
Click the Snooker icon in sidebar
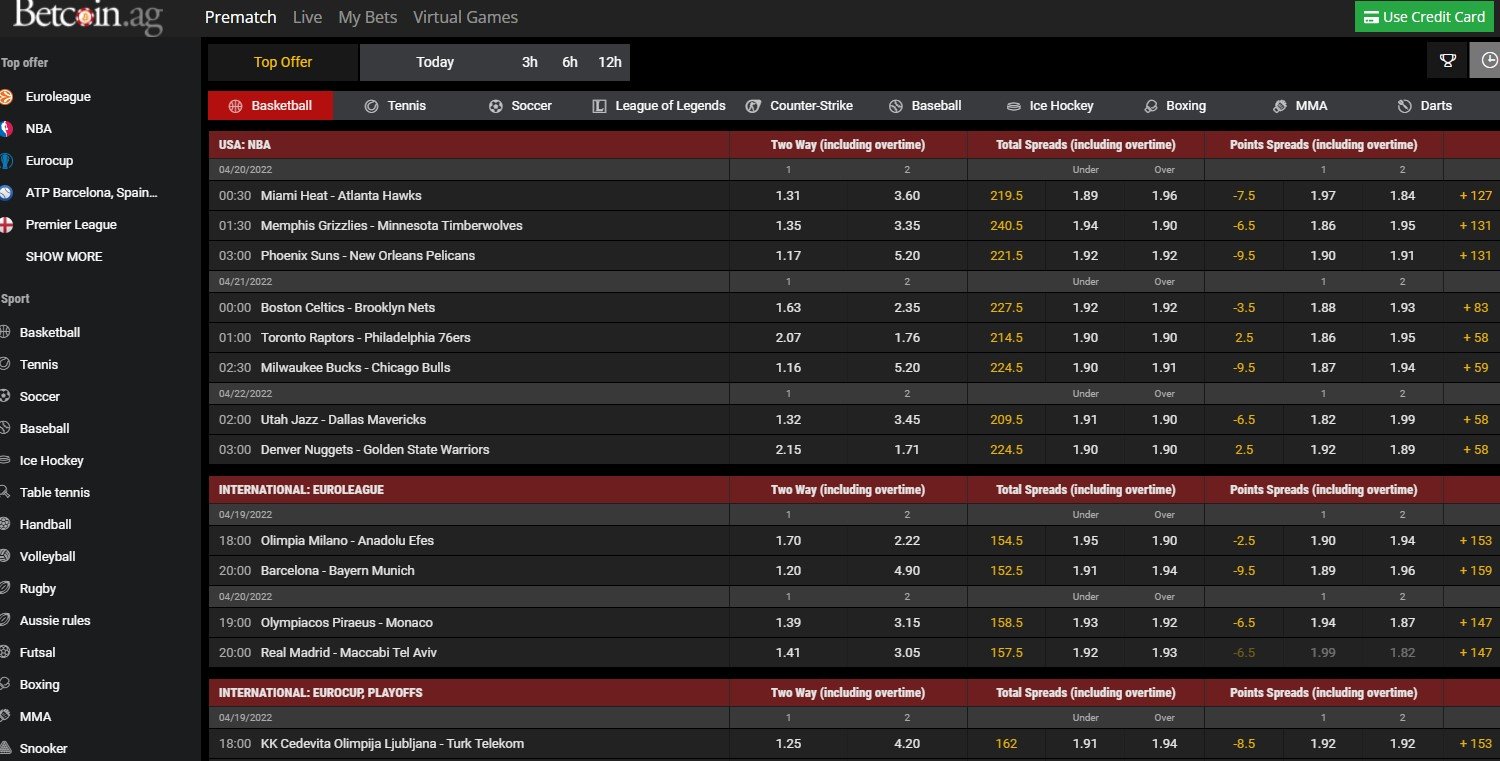coord(5,749)
